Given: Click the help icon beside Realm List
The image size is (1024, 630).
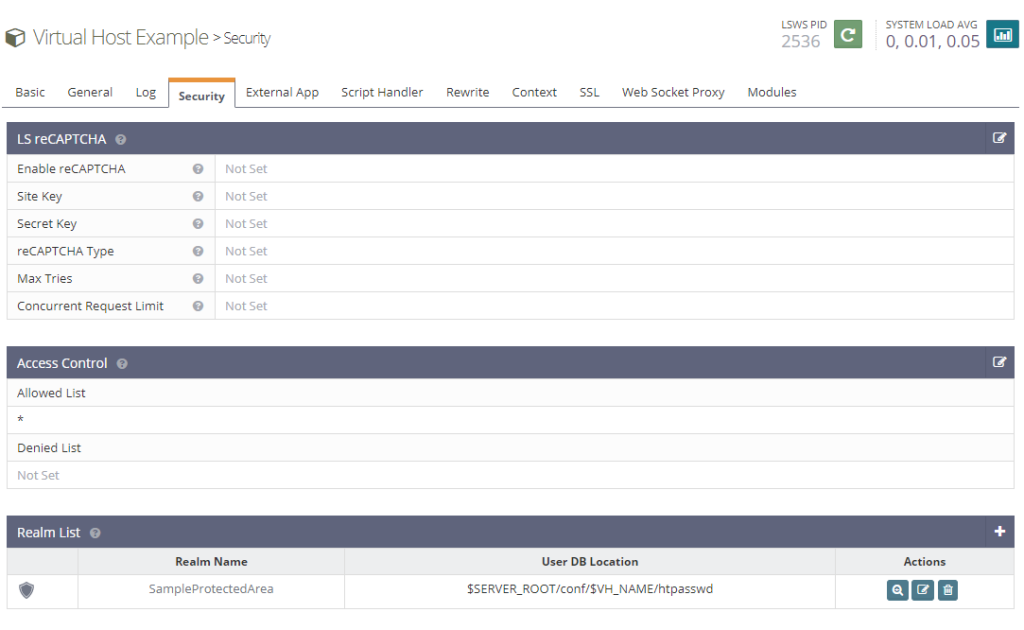Looking at the screenshot, I should coord(95,532).
